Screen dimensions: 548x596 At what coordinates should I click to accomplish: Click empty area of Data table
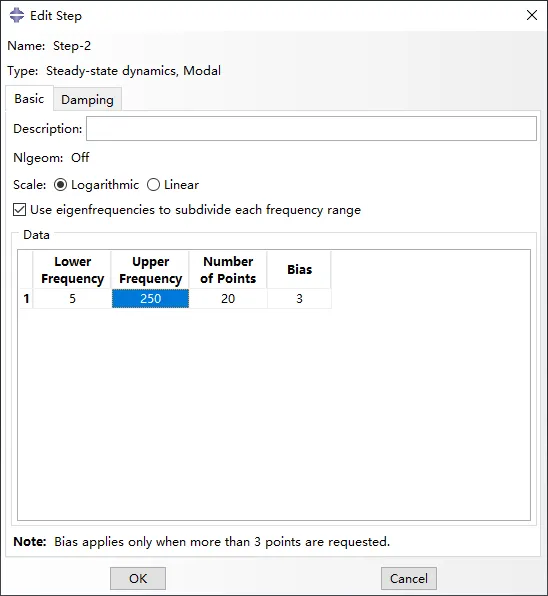pyautogui.click(x=274, y=414)
